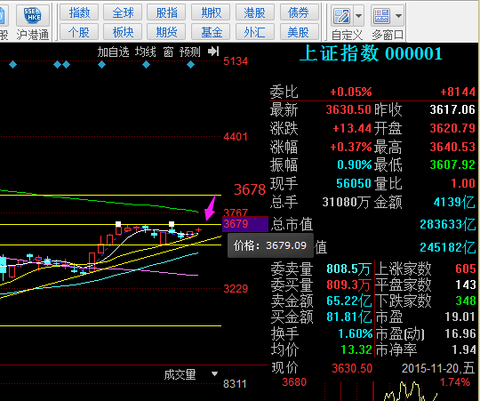Click the 最低 value 3607.92

452,165
